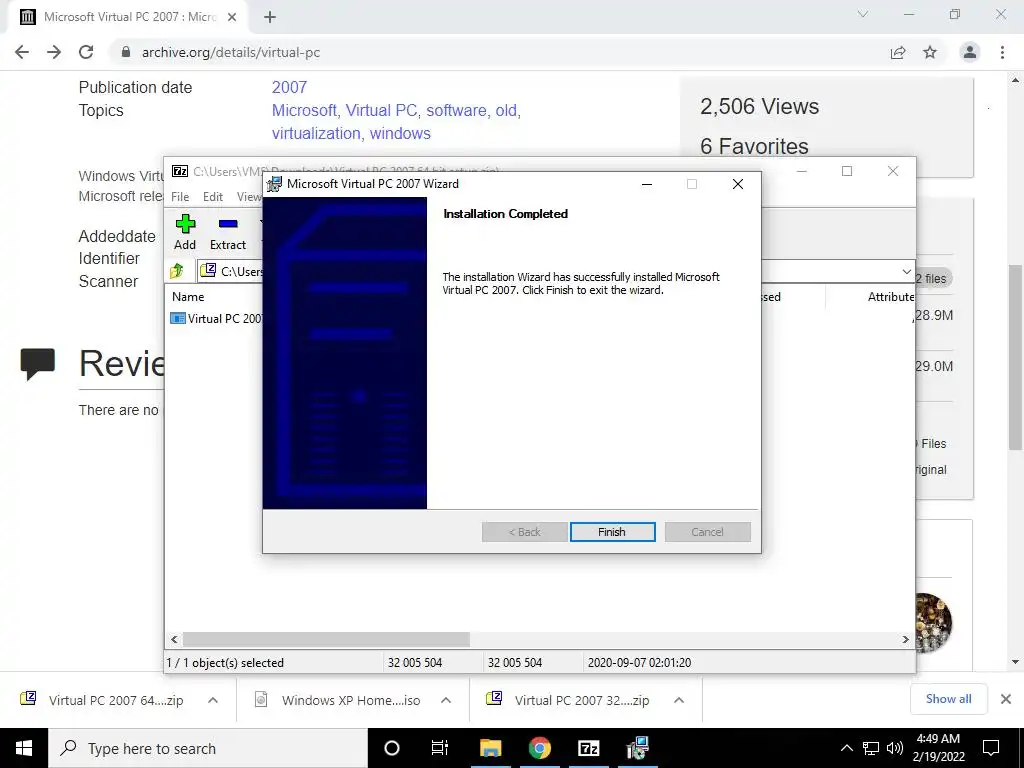Screen dimensions: 1024x768
Task: Click the Chrome back arrow
Action: (22, 52)
